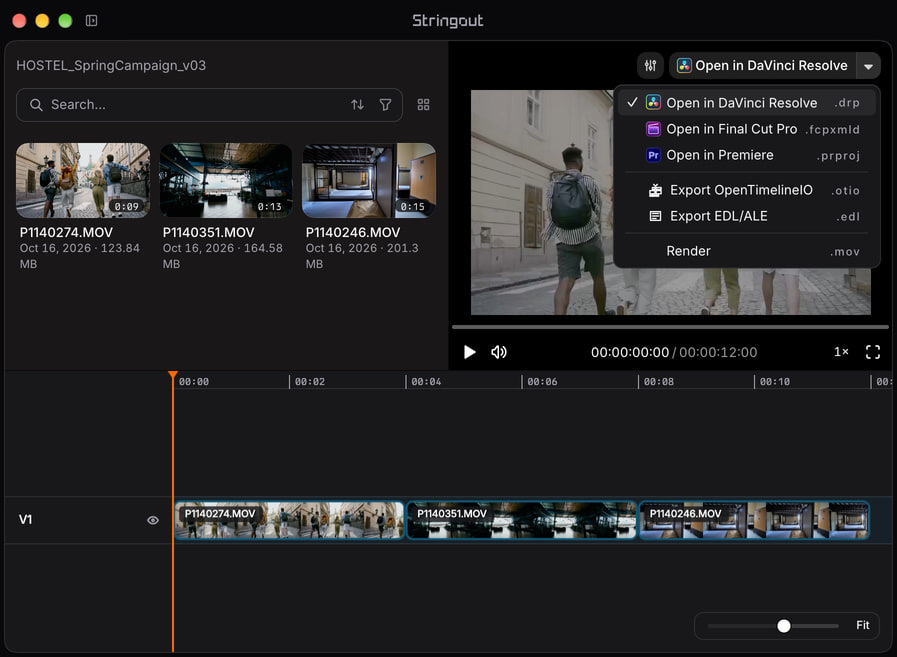The image size is (897, 657).
Task: Click the 00:04 ruler mark
Action: pyautogui.click(x=426, y=382)
